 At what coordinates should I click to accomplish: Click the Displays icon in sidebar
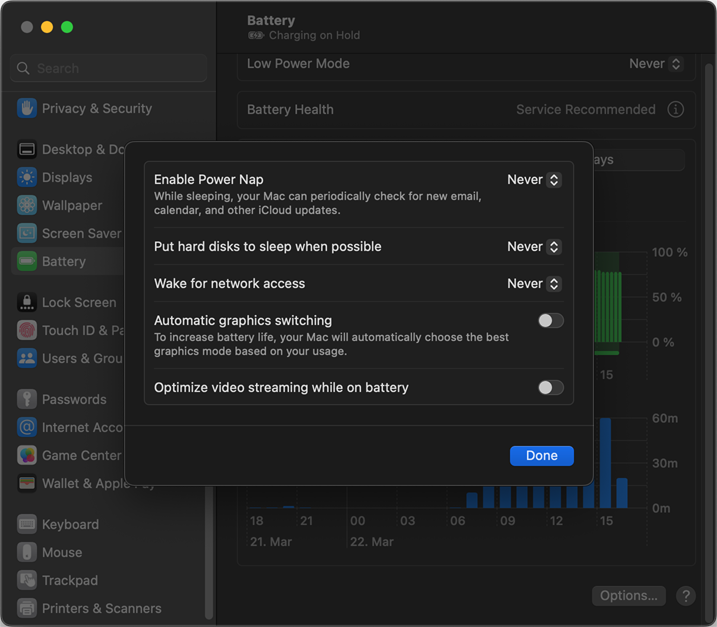click(x=27, y=177)
